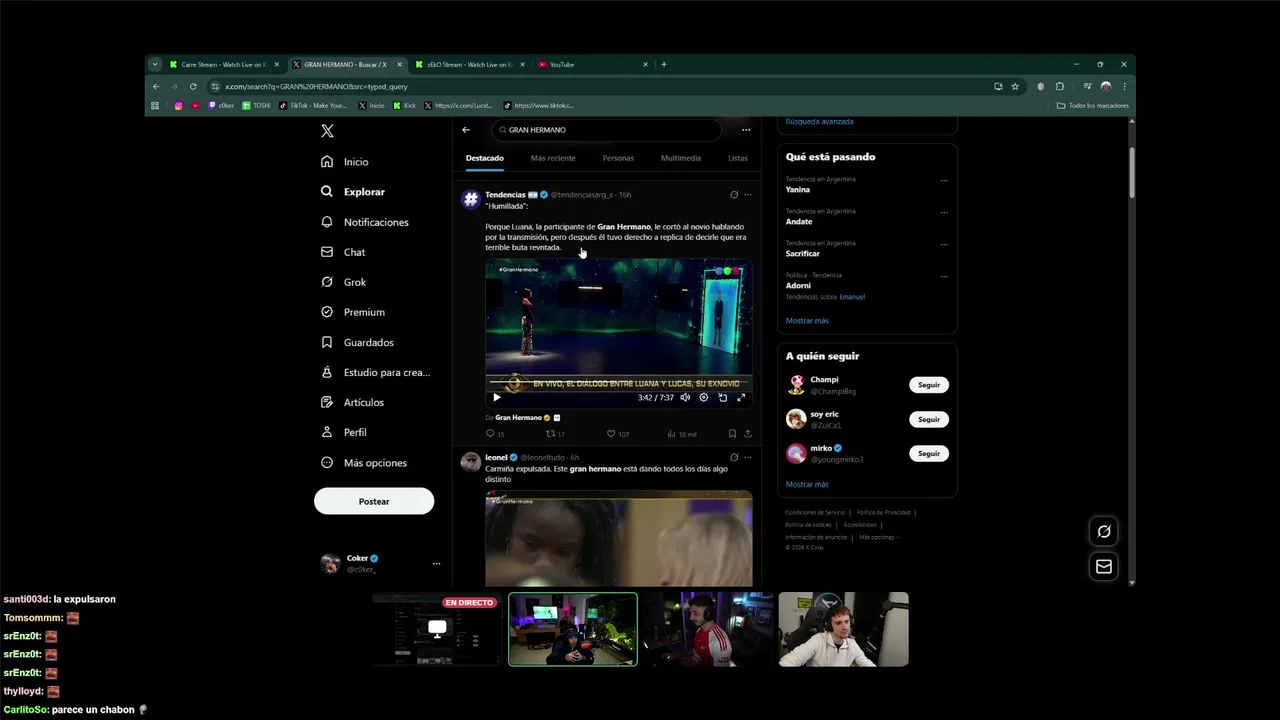Expand video to fullscreen
This screenshot has height=720, width=1280.
coord(741,398)
